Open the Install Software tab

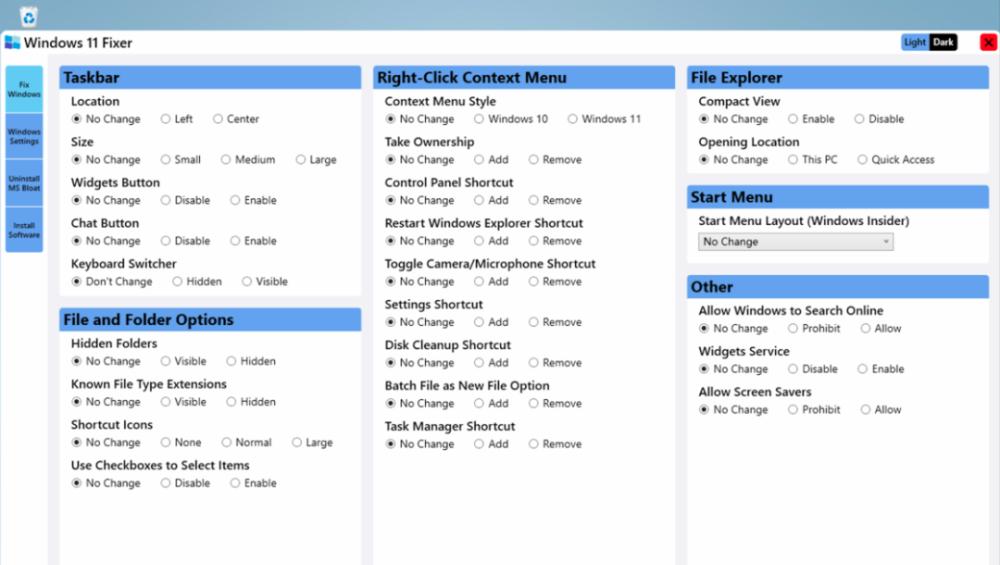(x=24, y=230)
